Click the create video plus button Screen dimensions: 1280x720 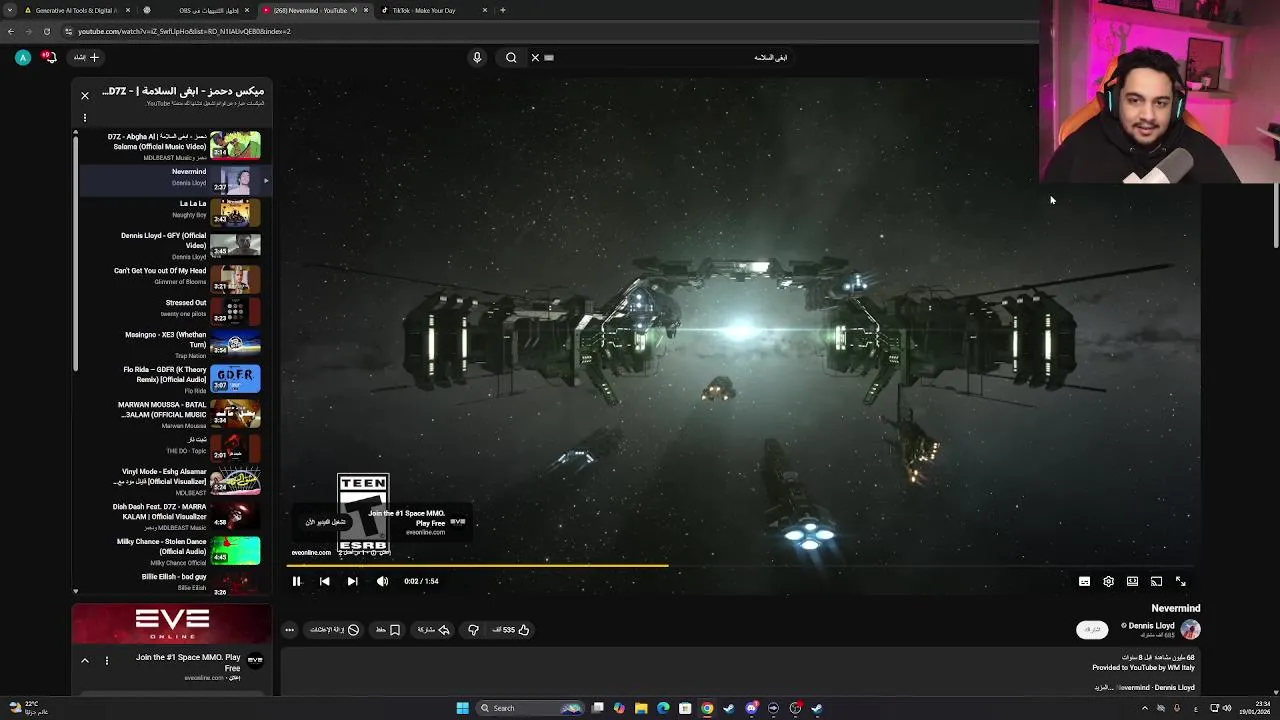pos(87,57)
